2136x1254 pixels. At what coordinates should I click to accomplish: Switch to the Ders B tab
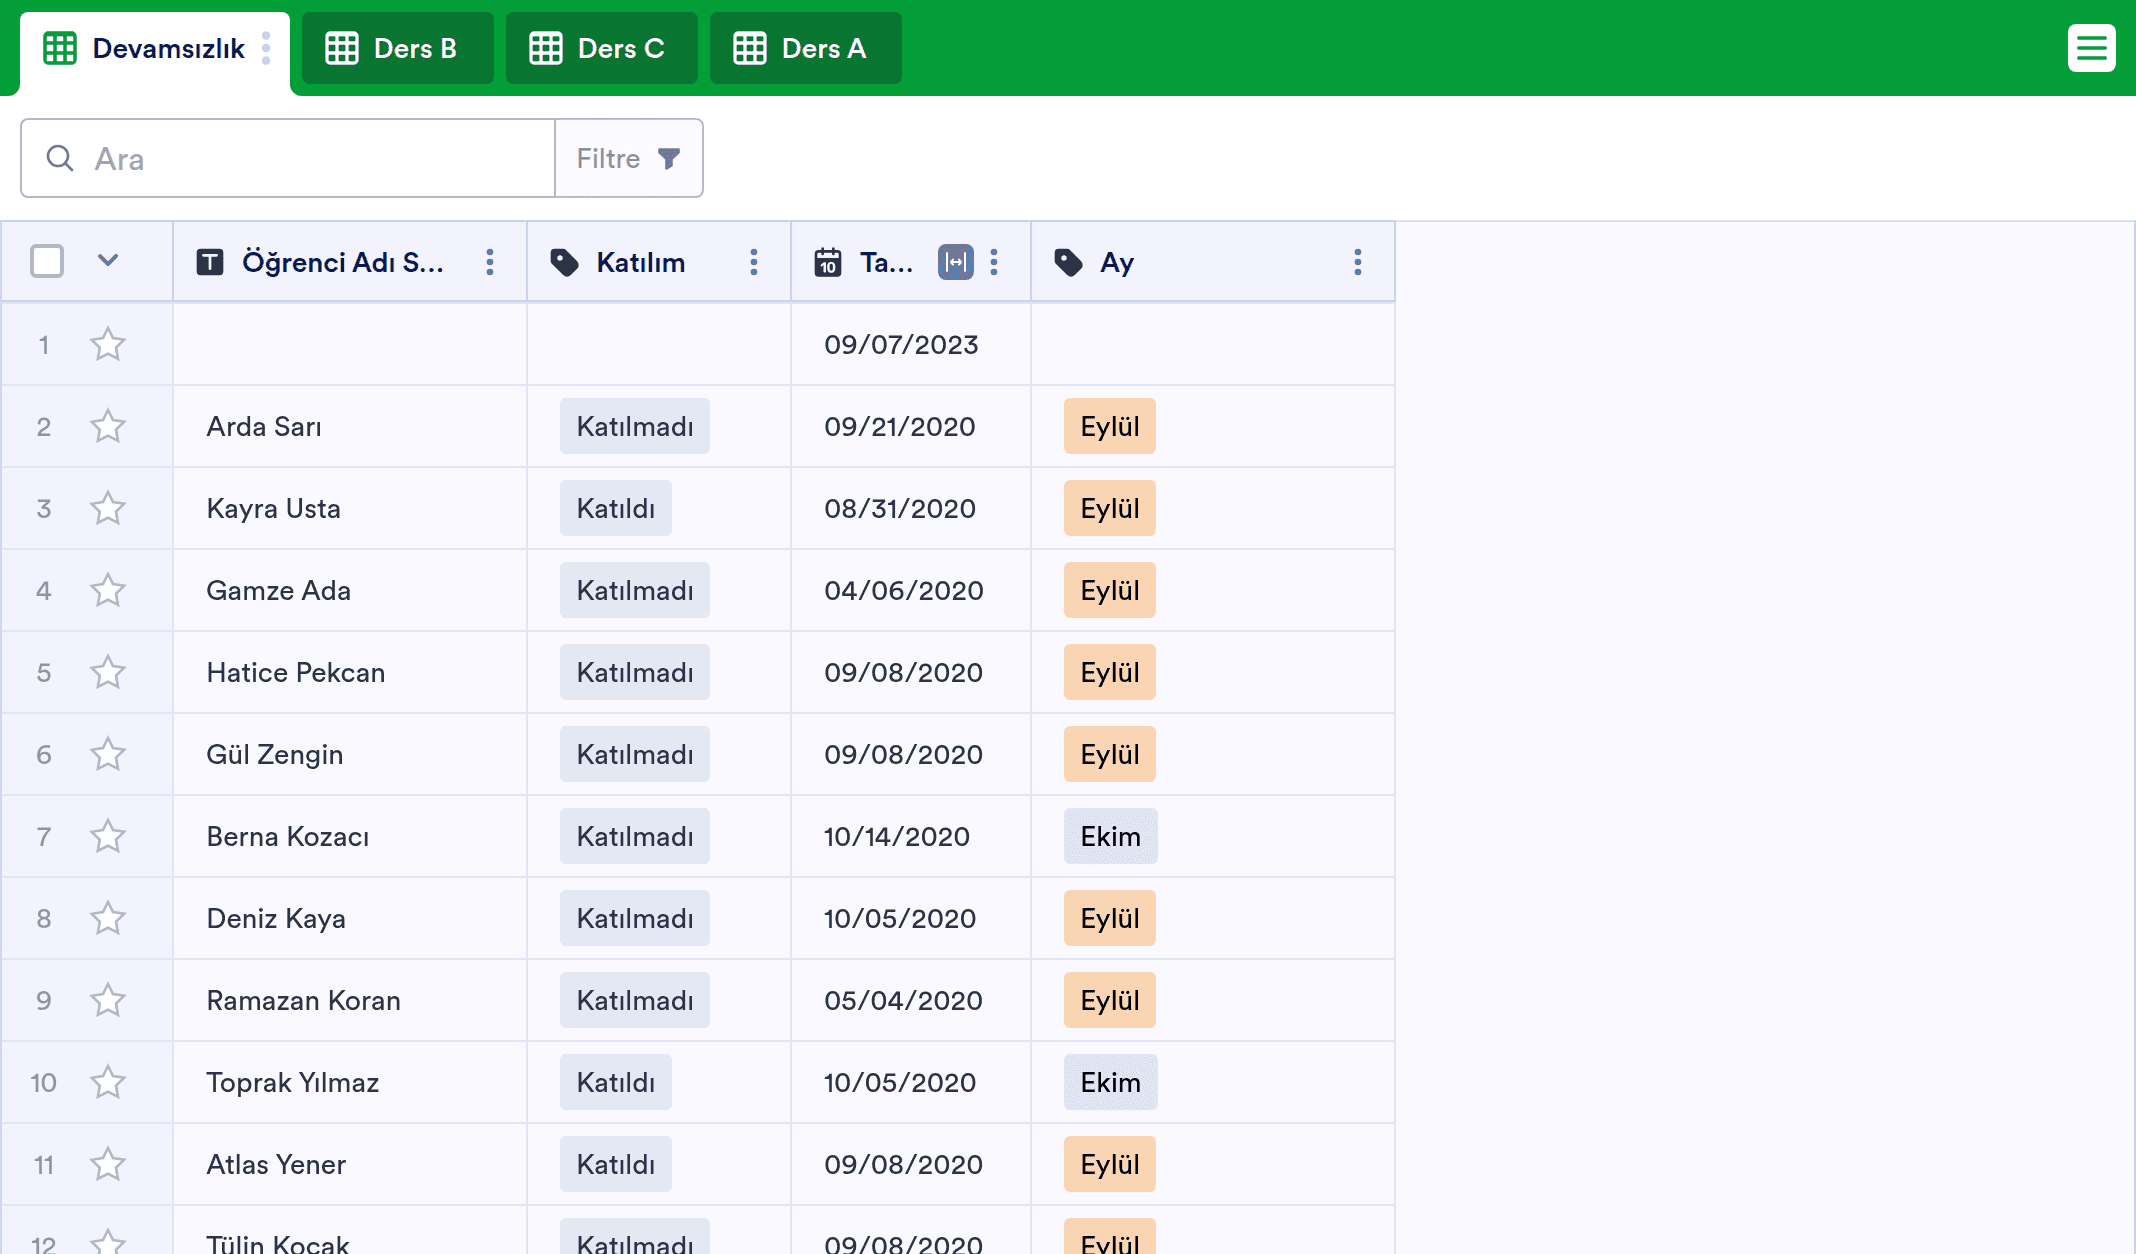coord(397,48)
